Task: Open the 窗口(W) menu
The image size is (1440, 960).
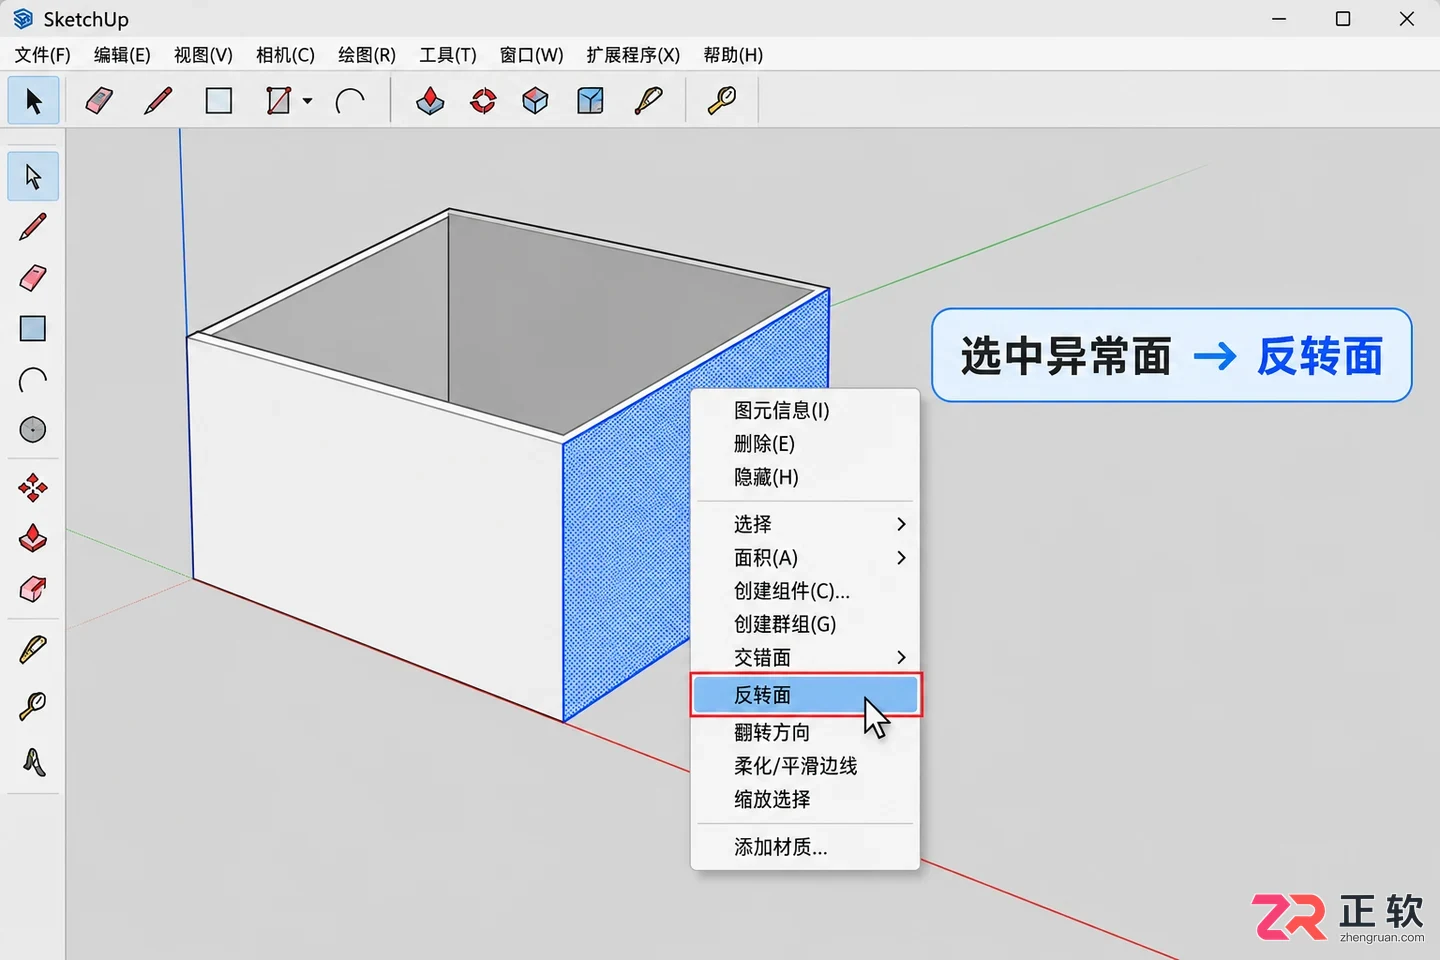Action: 531,55
